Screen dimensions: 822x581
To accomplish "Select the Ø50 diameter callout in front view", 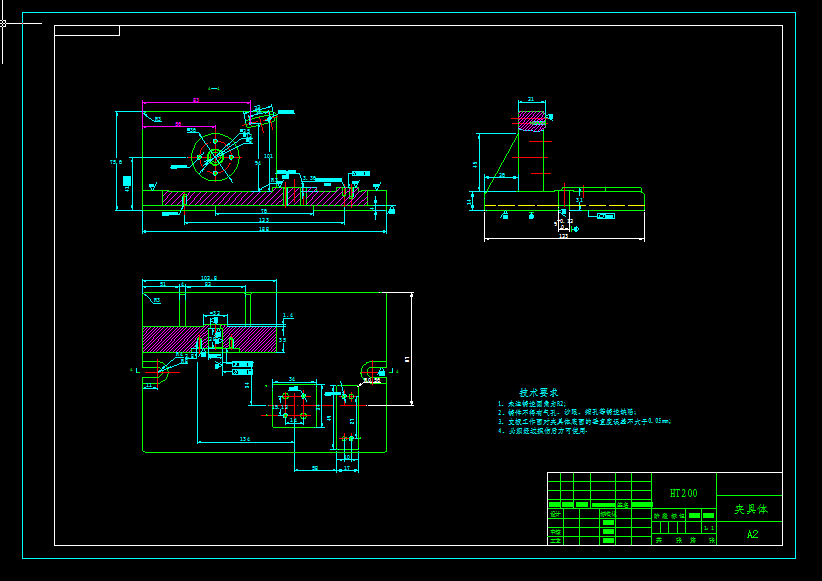I will [x=191, y=130].
